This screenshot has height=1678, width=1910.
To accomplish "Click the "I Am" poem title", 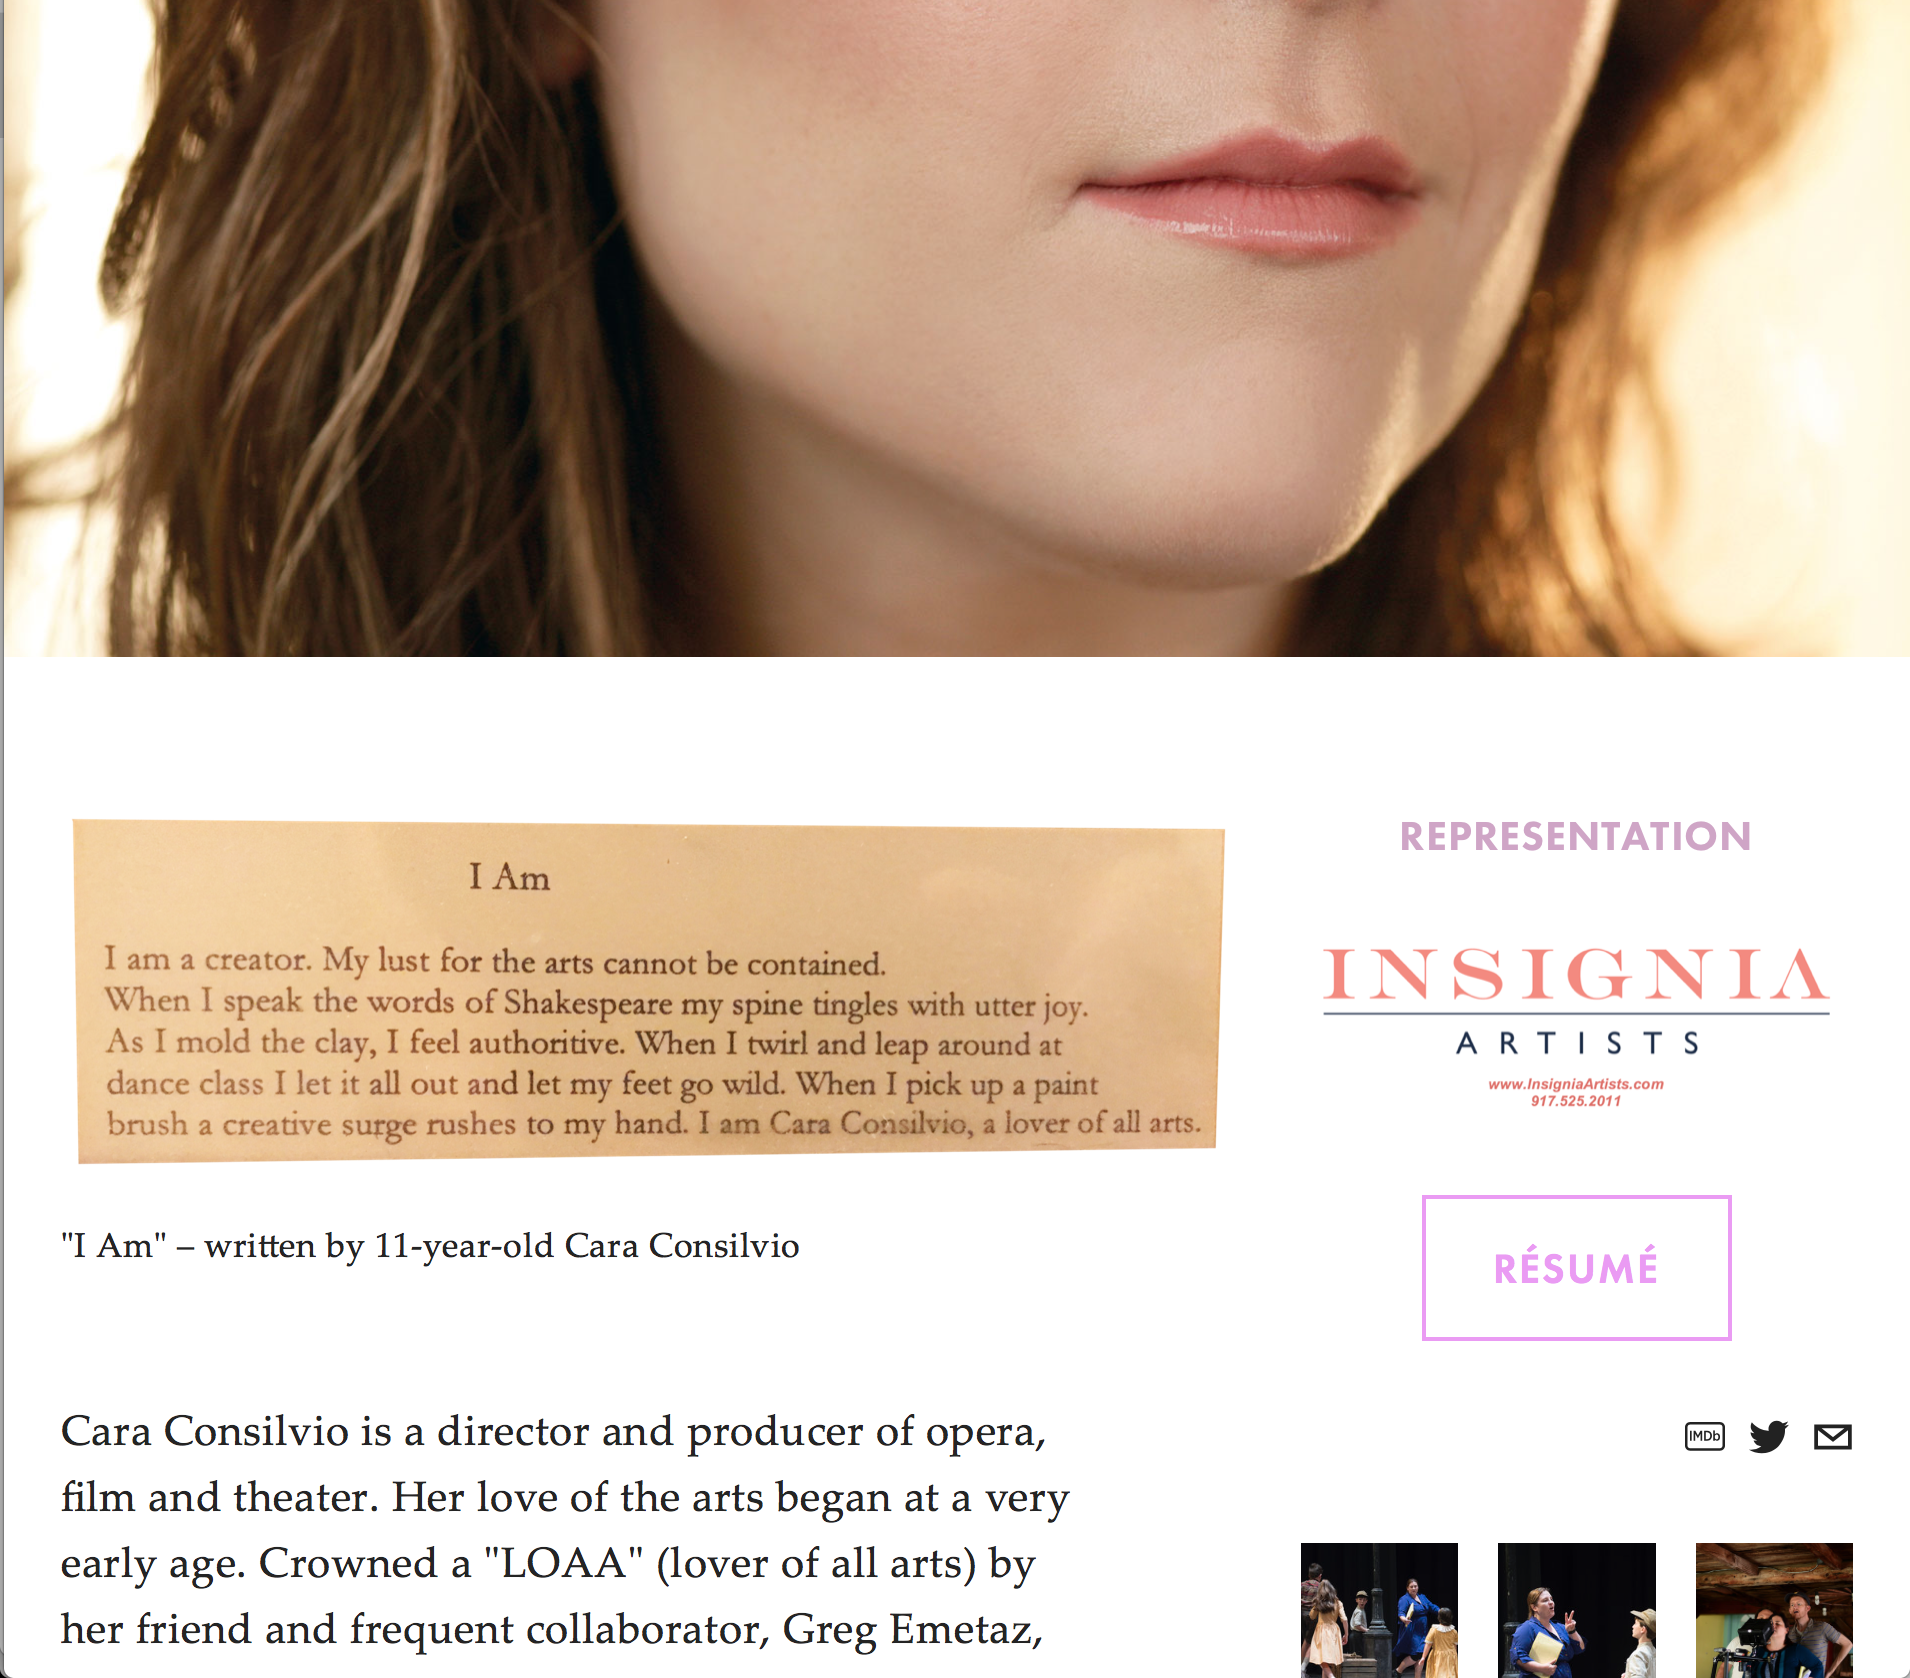I will click(x=509, y=877).
